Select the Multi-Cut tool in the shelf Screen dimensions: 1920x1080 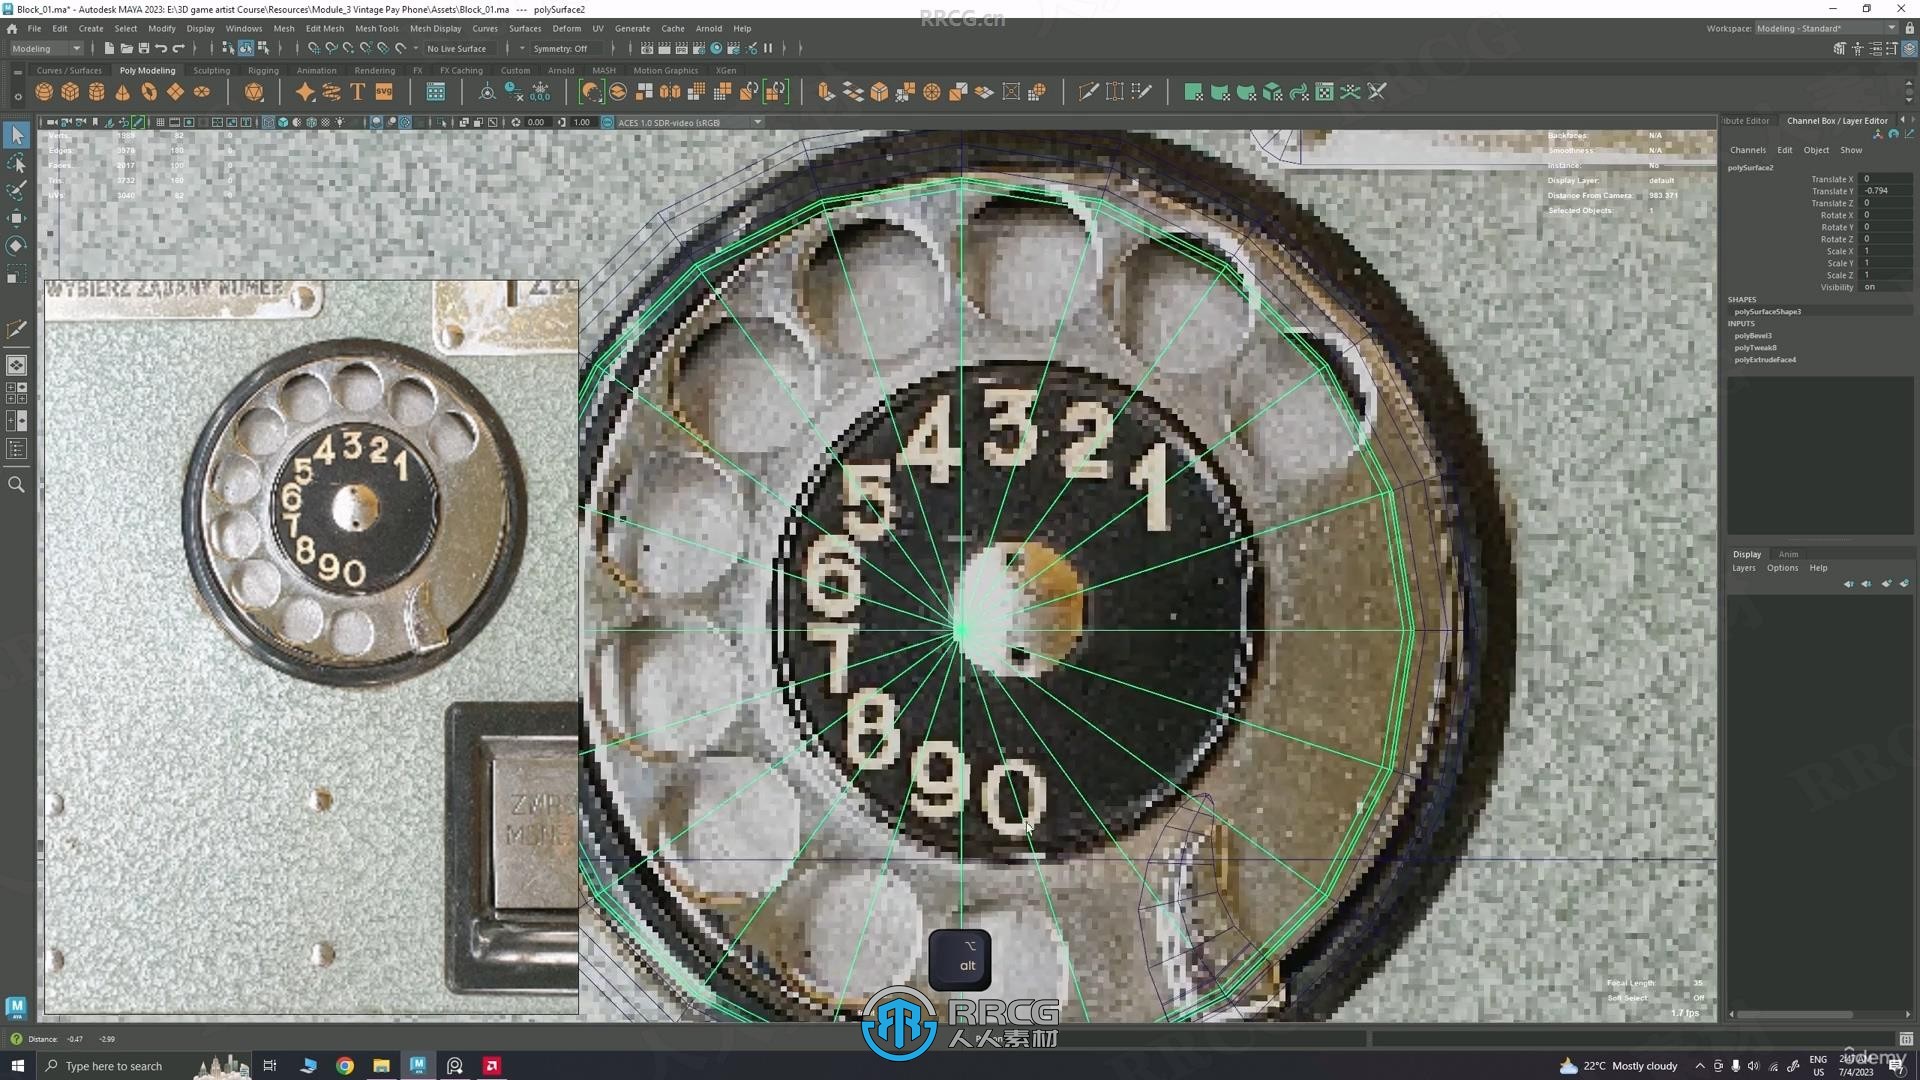pos(1088,92)
